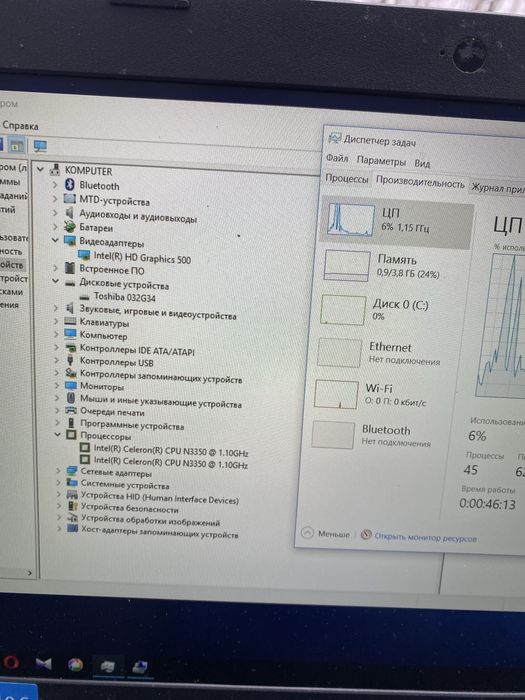Click the Встроенное ПО firmware icon
The width and height of the screenshot is (525, 700).
70,268
